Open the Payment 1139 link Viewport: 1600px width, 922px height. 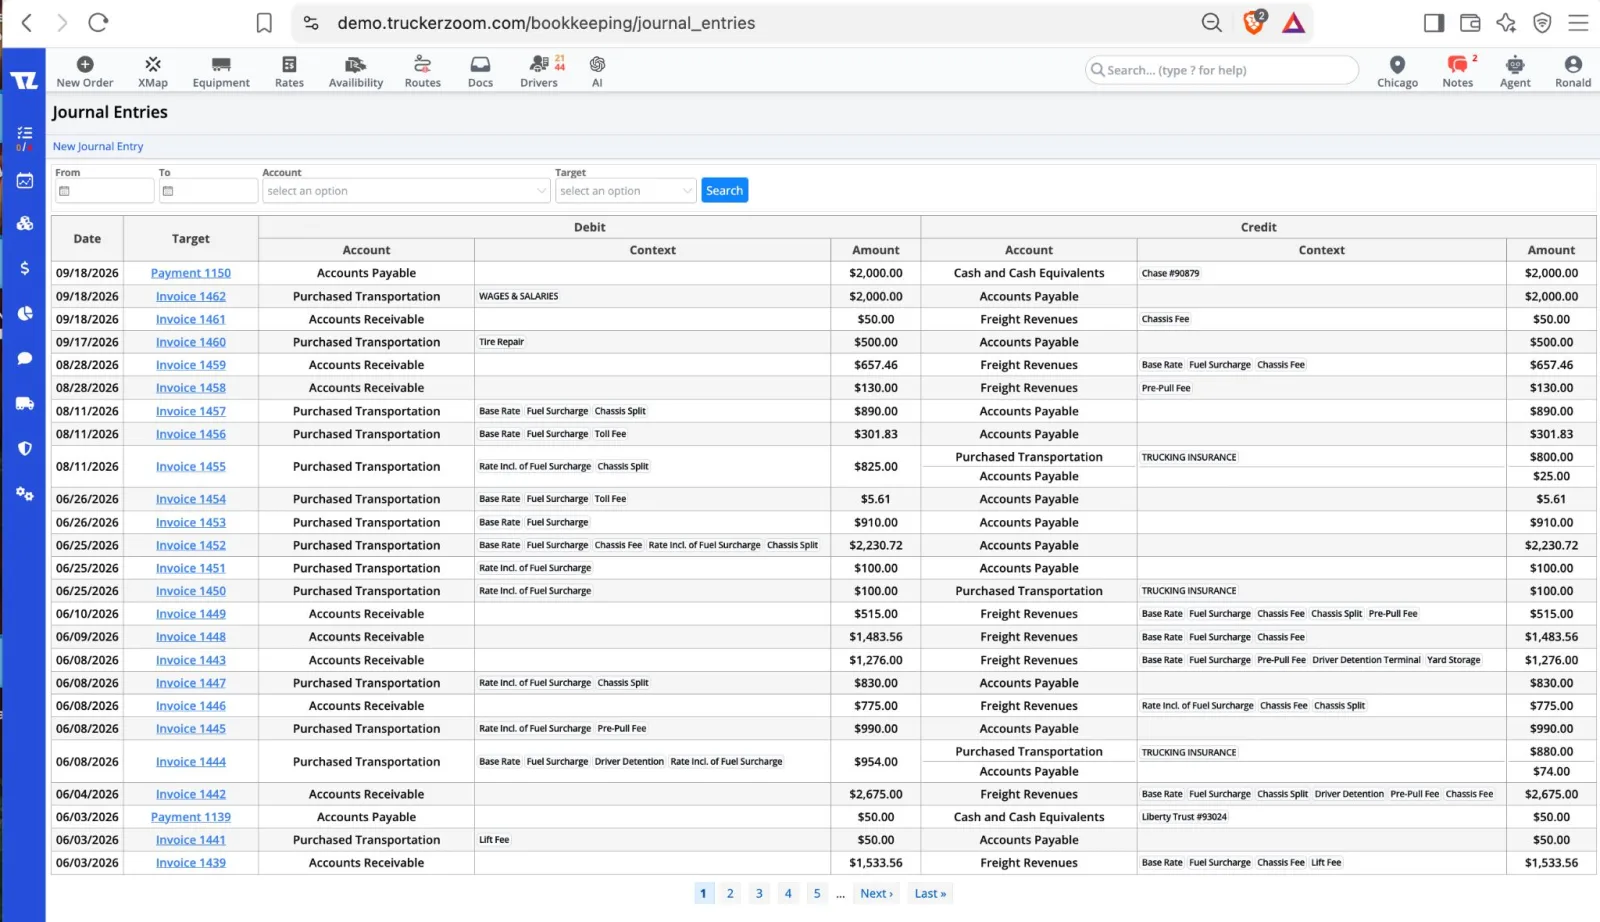click(x=191, y=817)
